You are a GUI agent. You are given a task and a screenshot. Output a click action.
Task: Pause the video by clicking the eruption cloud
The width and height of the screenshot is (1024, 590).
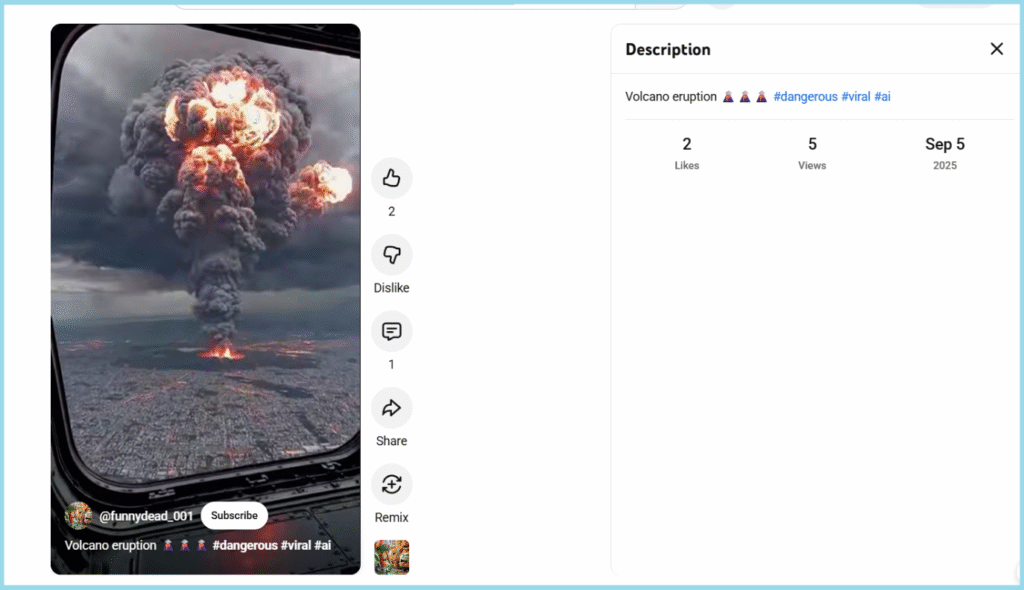click(x=230, y=150)
